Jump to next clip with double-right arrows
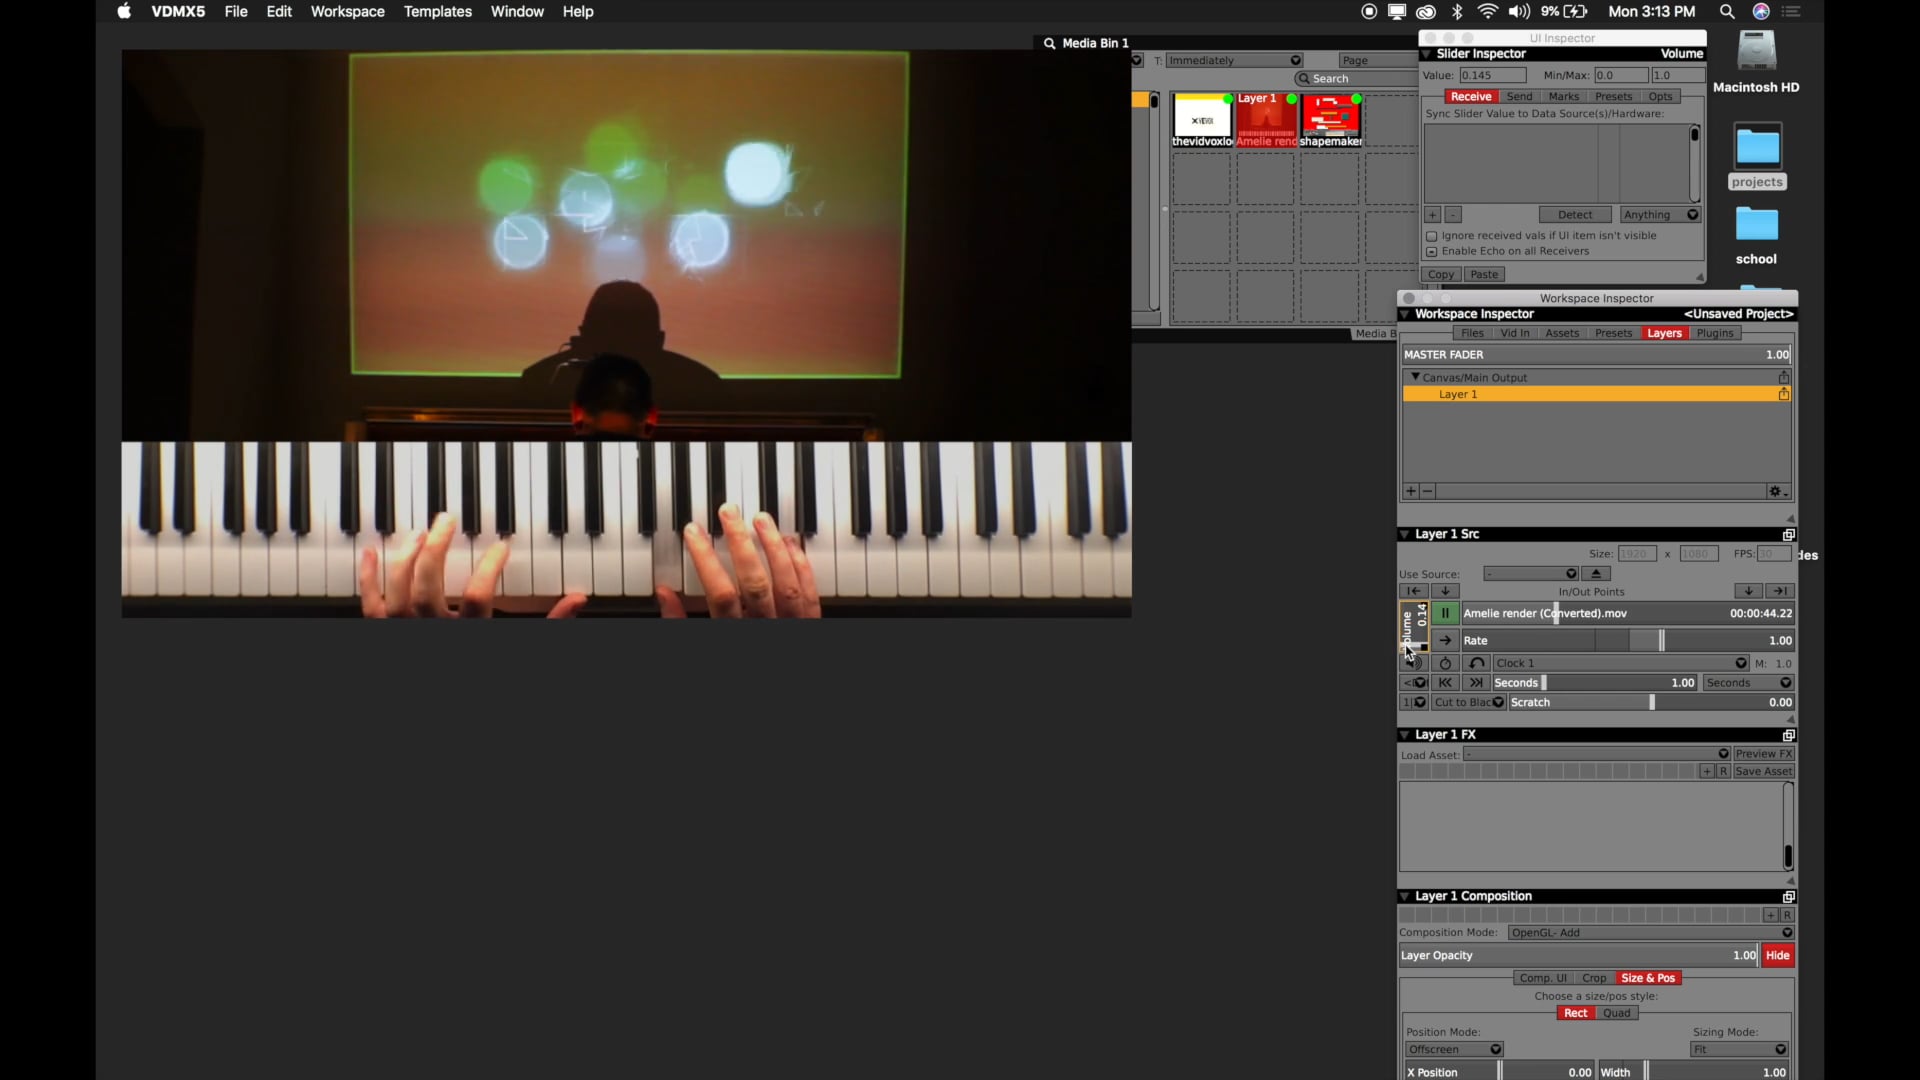Viewport: 1920px width, 1080px height. point(1476,683)
